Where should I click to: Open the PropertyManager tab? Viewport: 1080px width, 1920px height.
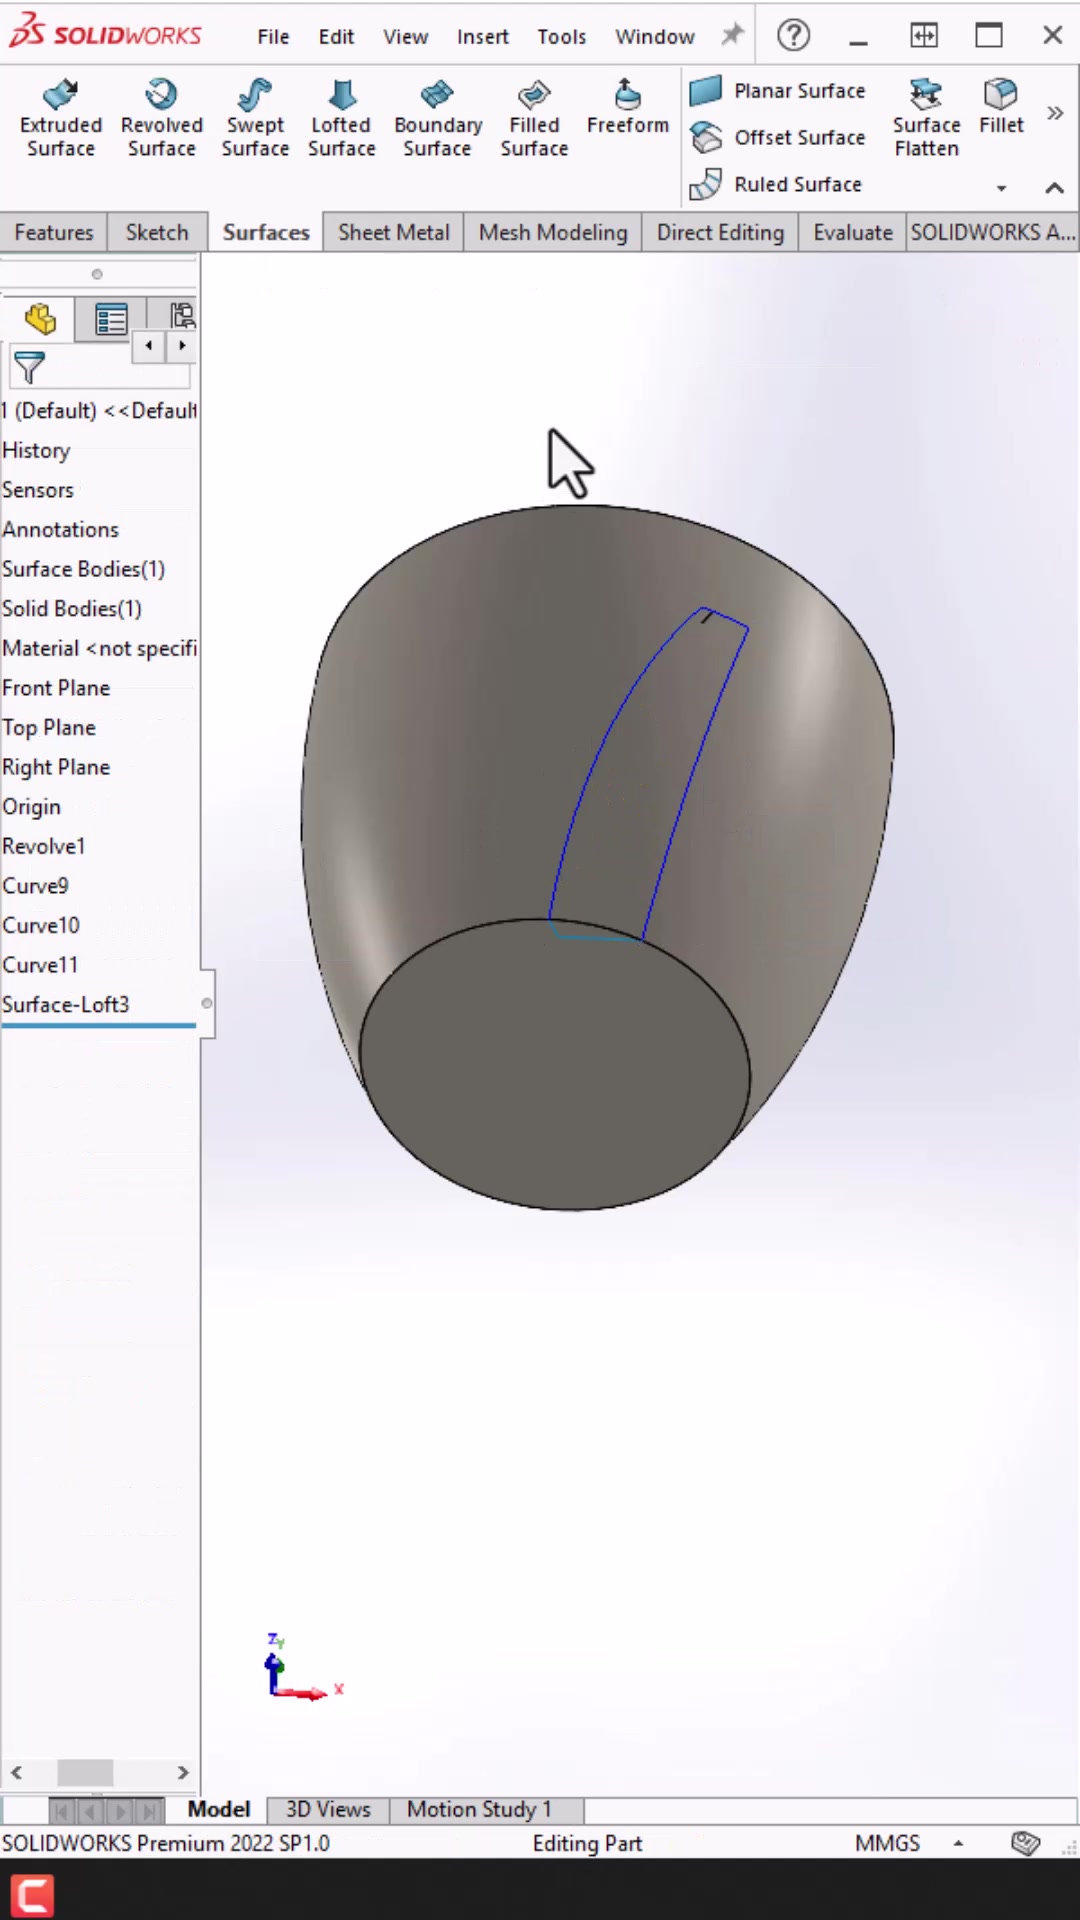[111, 319]
